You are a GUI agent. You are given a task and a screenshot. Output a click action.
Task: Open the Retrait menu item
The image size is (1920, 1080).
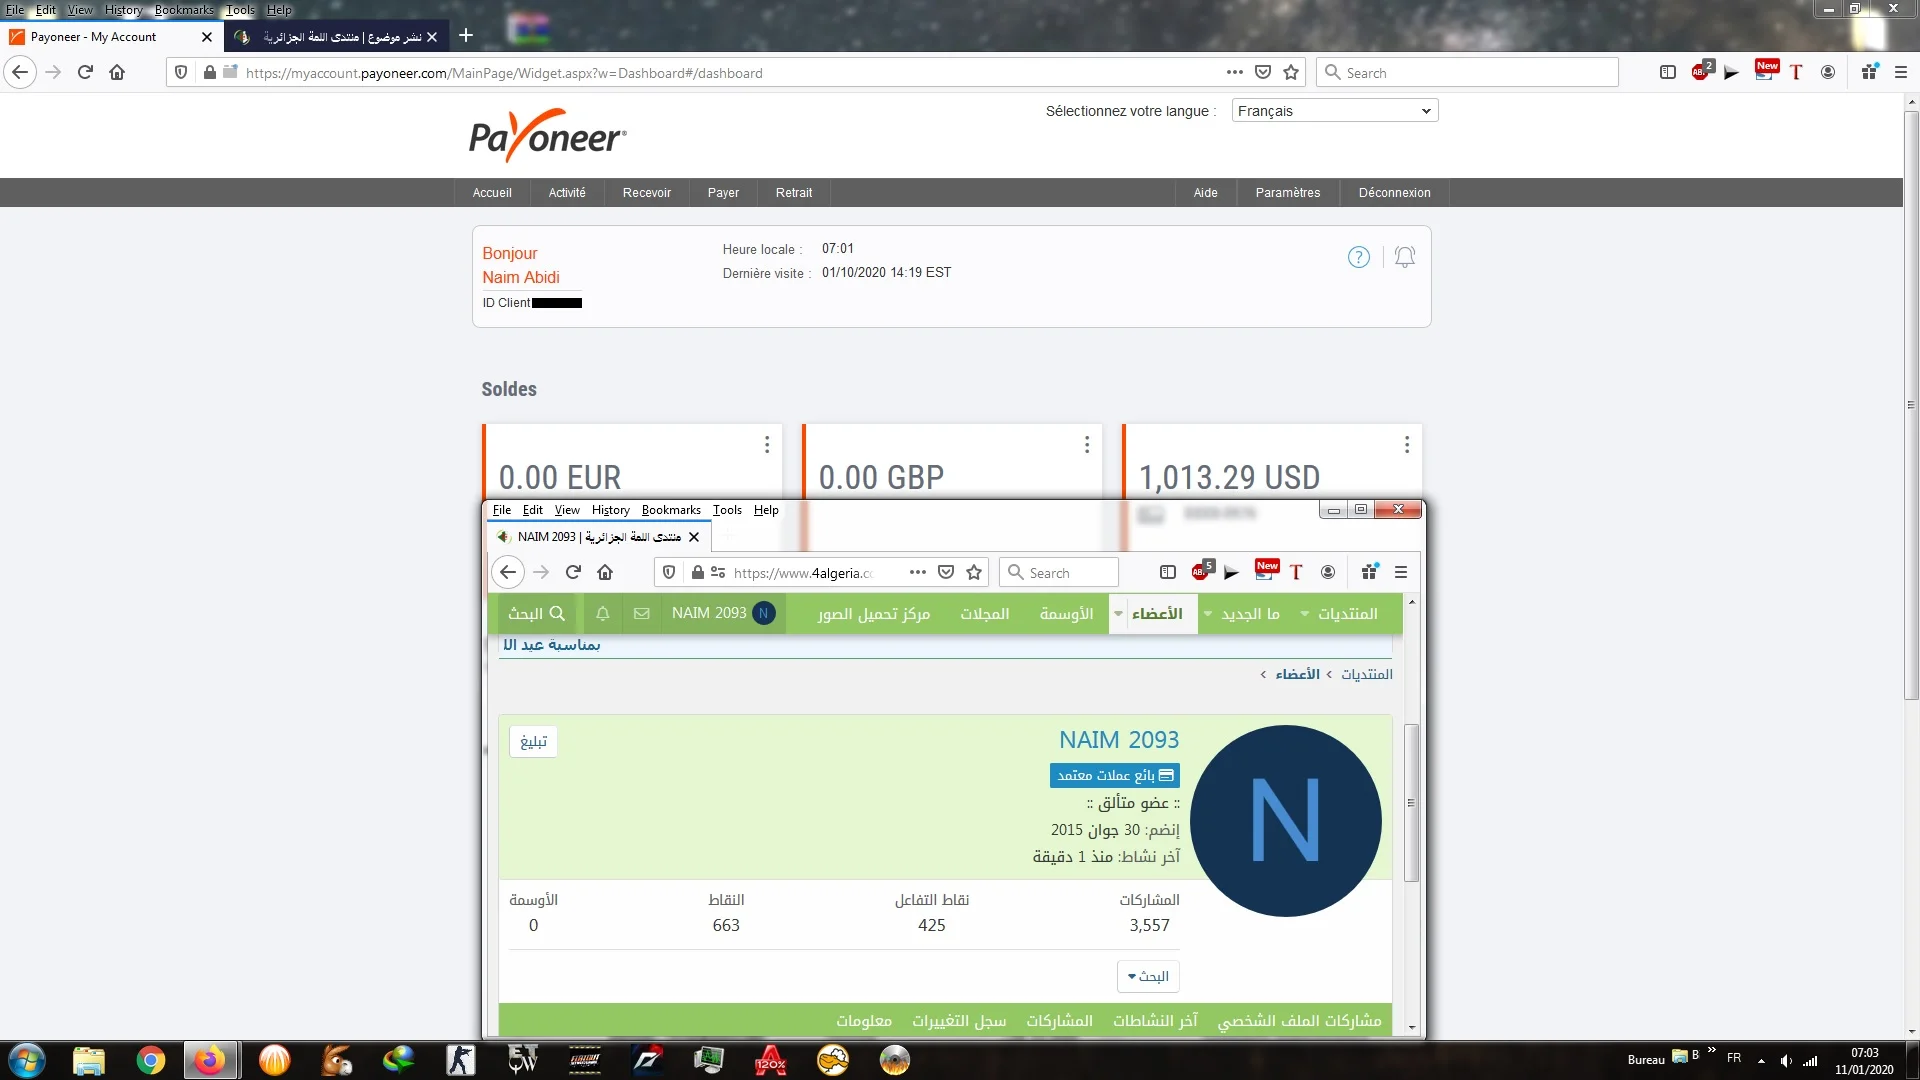793,192
